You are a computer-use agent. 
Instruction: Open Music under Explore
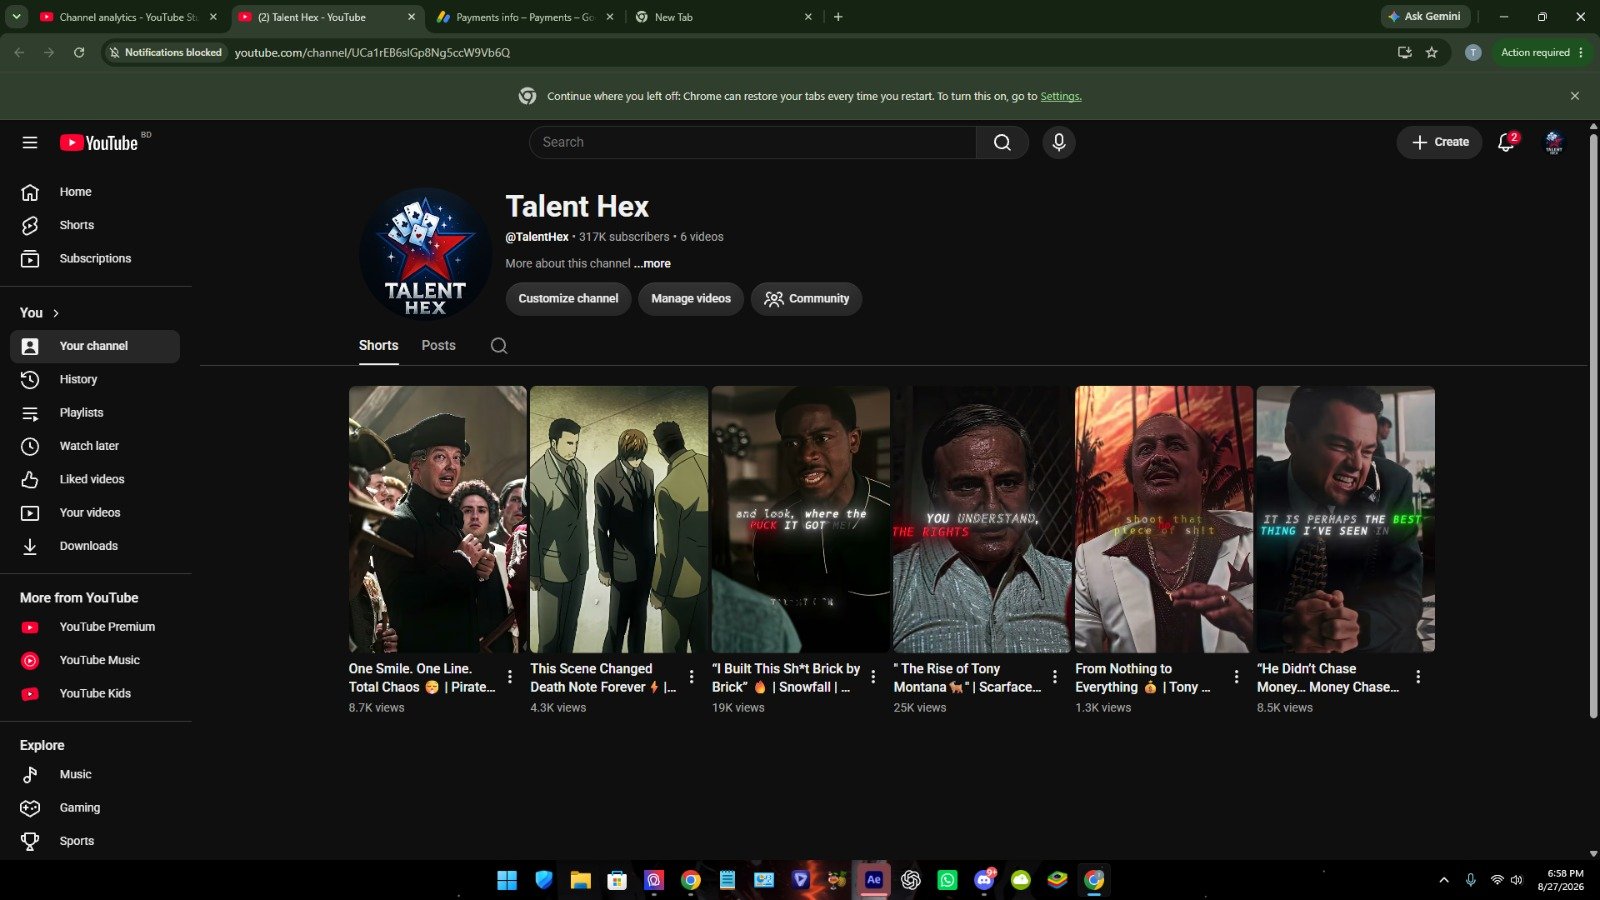(x=95, y=774)
